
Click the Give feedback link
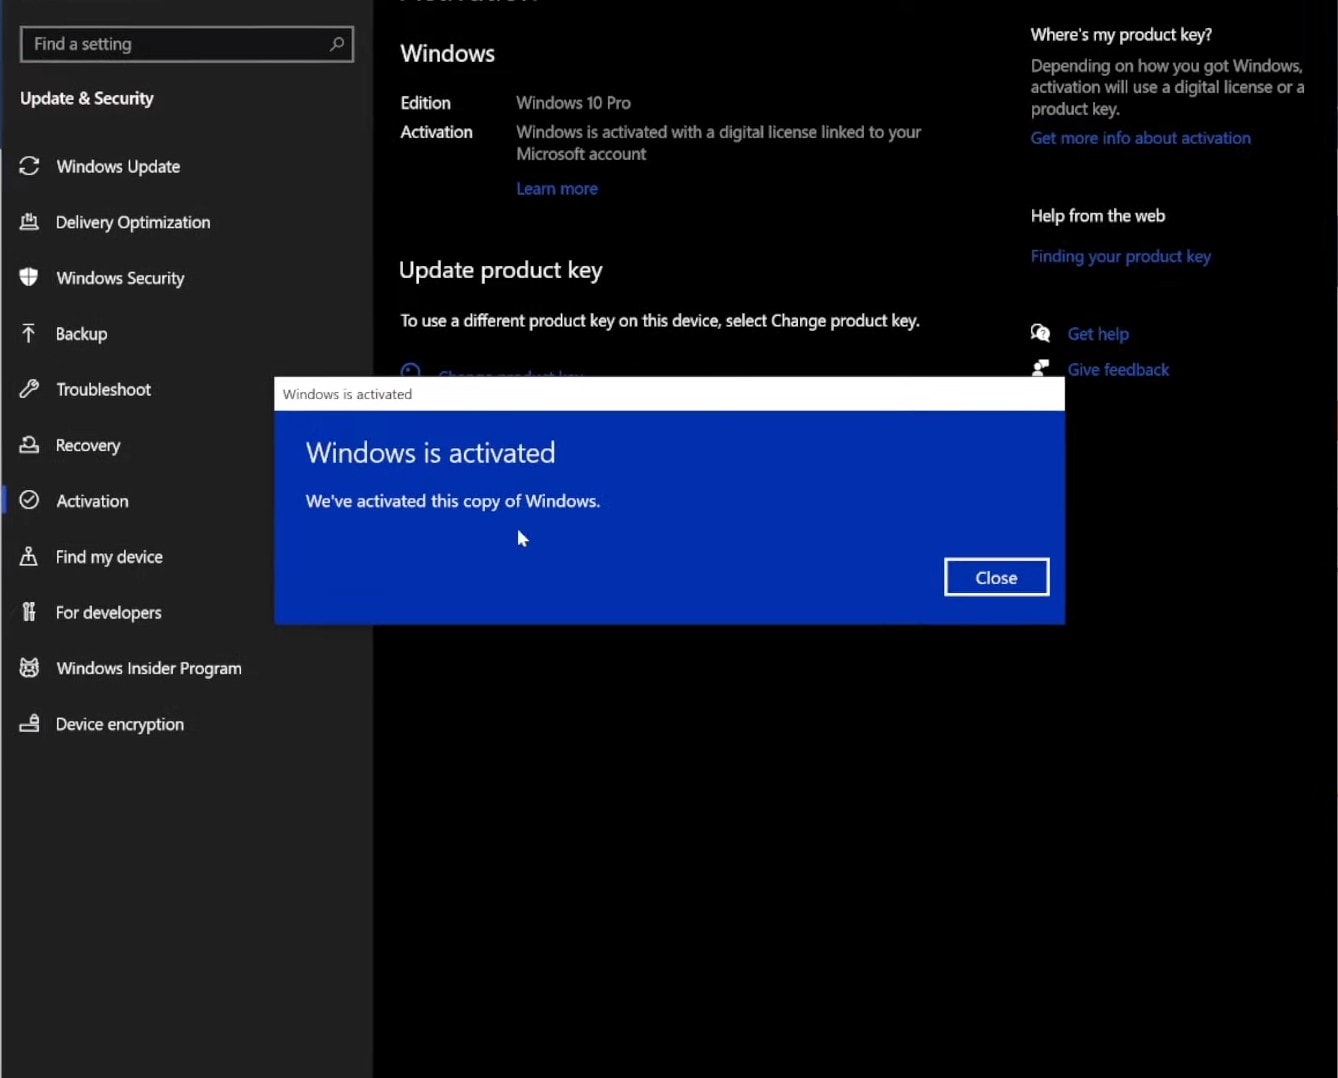click(x=1118, y=370)
